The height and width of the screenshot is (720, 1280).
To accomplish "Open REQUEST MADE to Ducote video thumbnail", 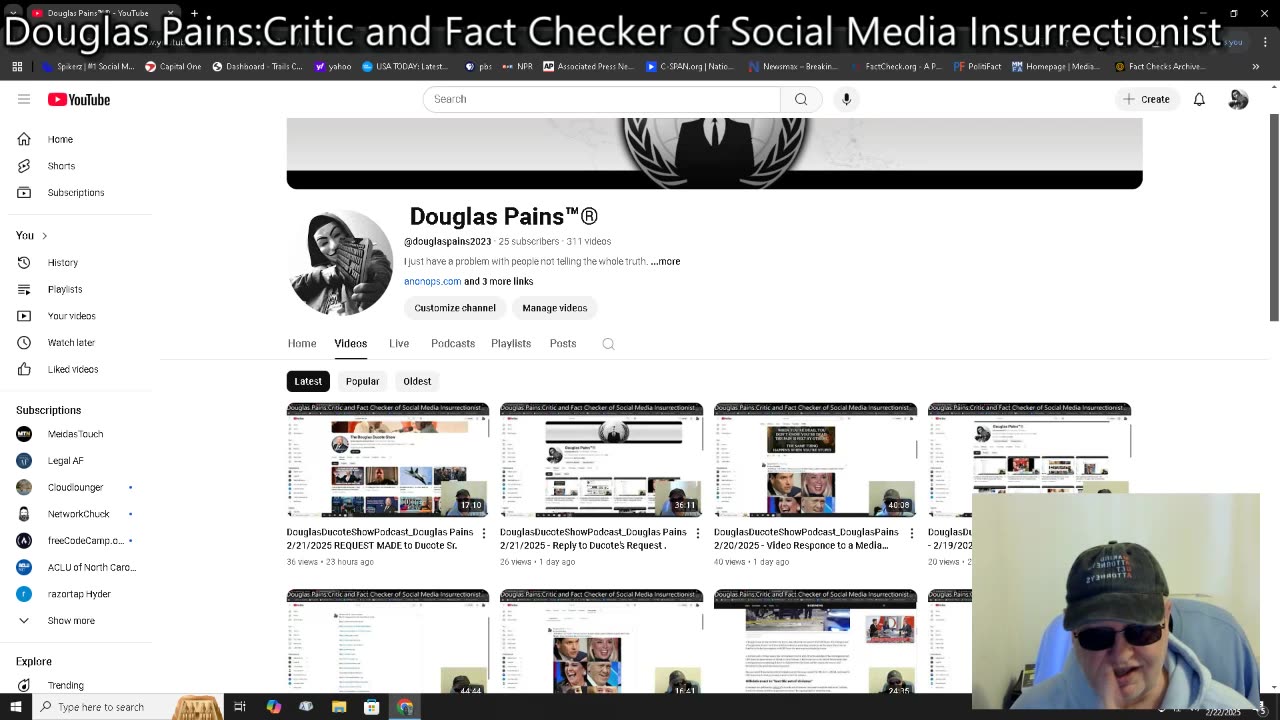I will point(388,460).
